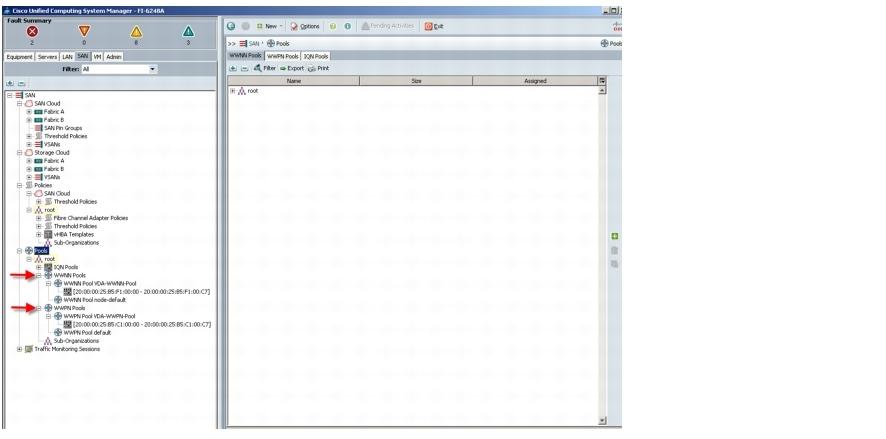The height and width of the screenshot is (439, 886).
Task: Go back using the toolbar back arrow
Action: (x=231, y=26)
